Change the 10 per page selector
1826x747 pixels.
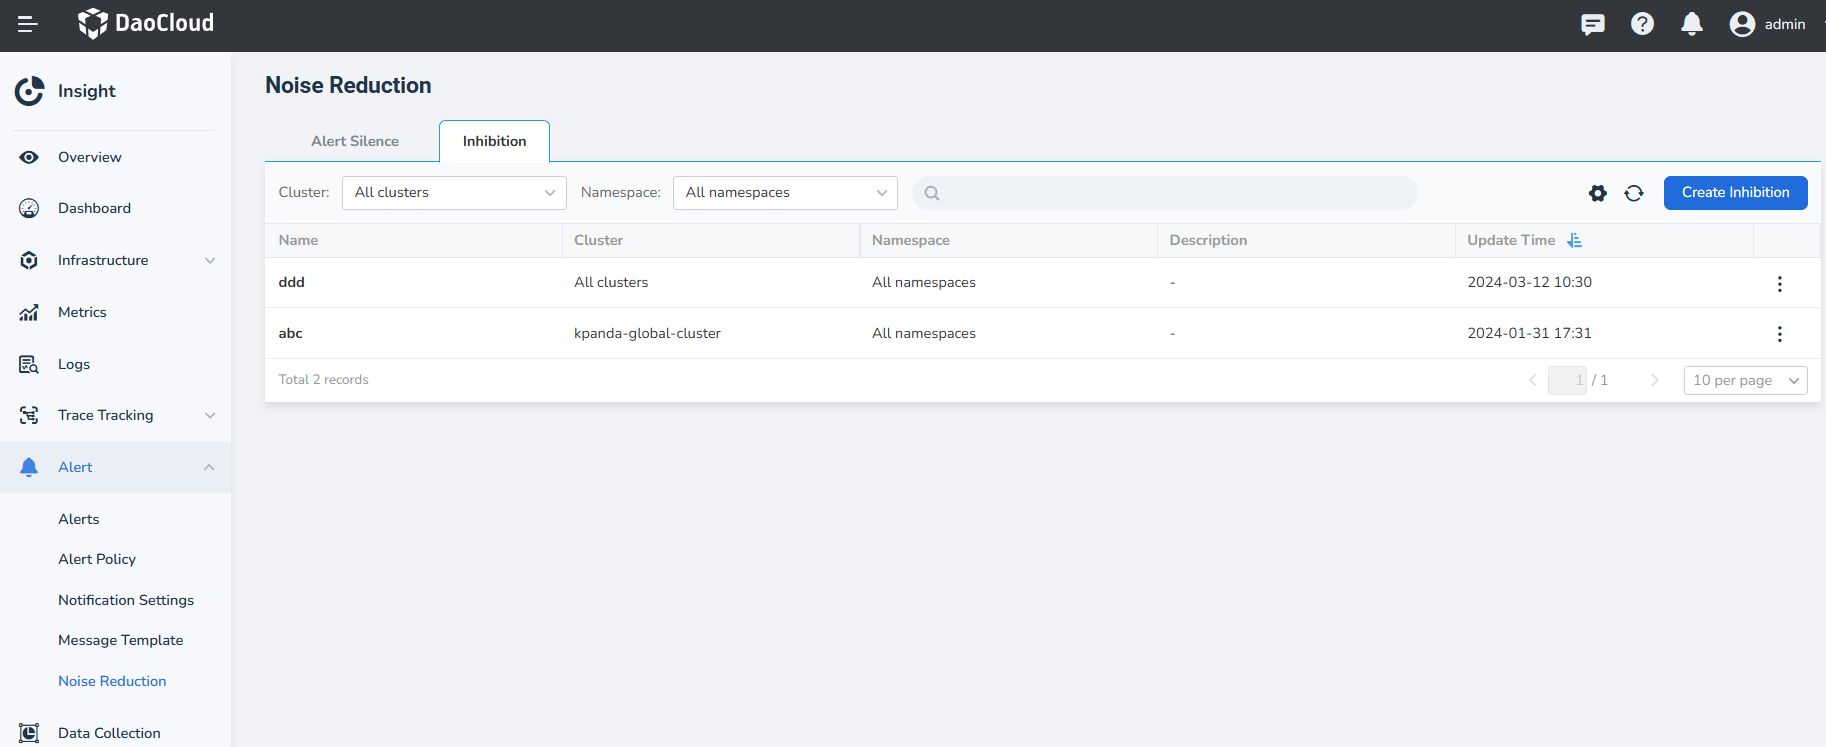point(1745,380)
